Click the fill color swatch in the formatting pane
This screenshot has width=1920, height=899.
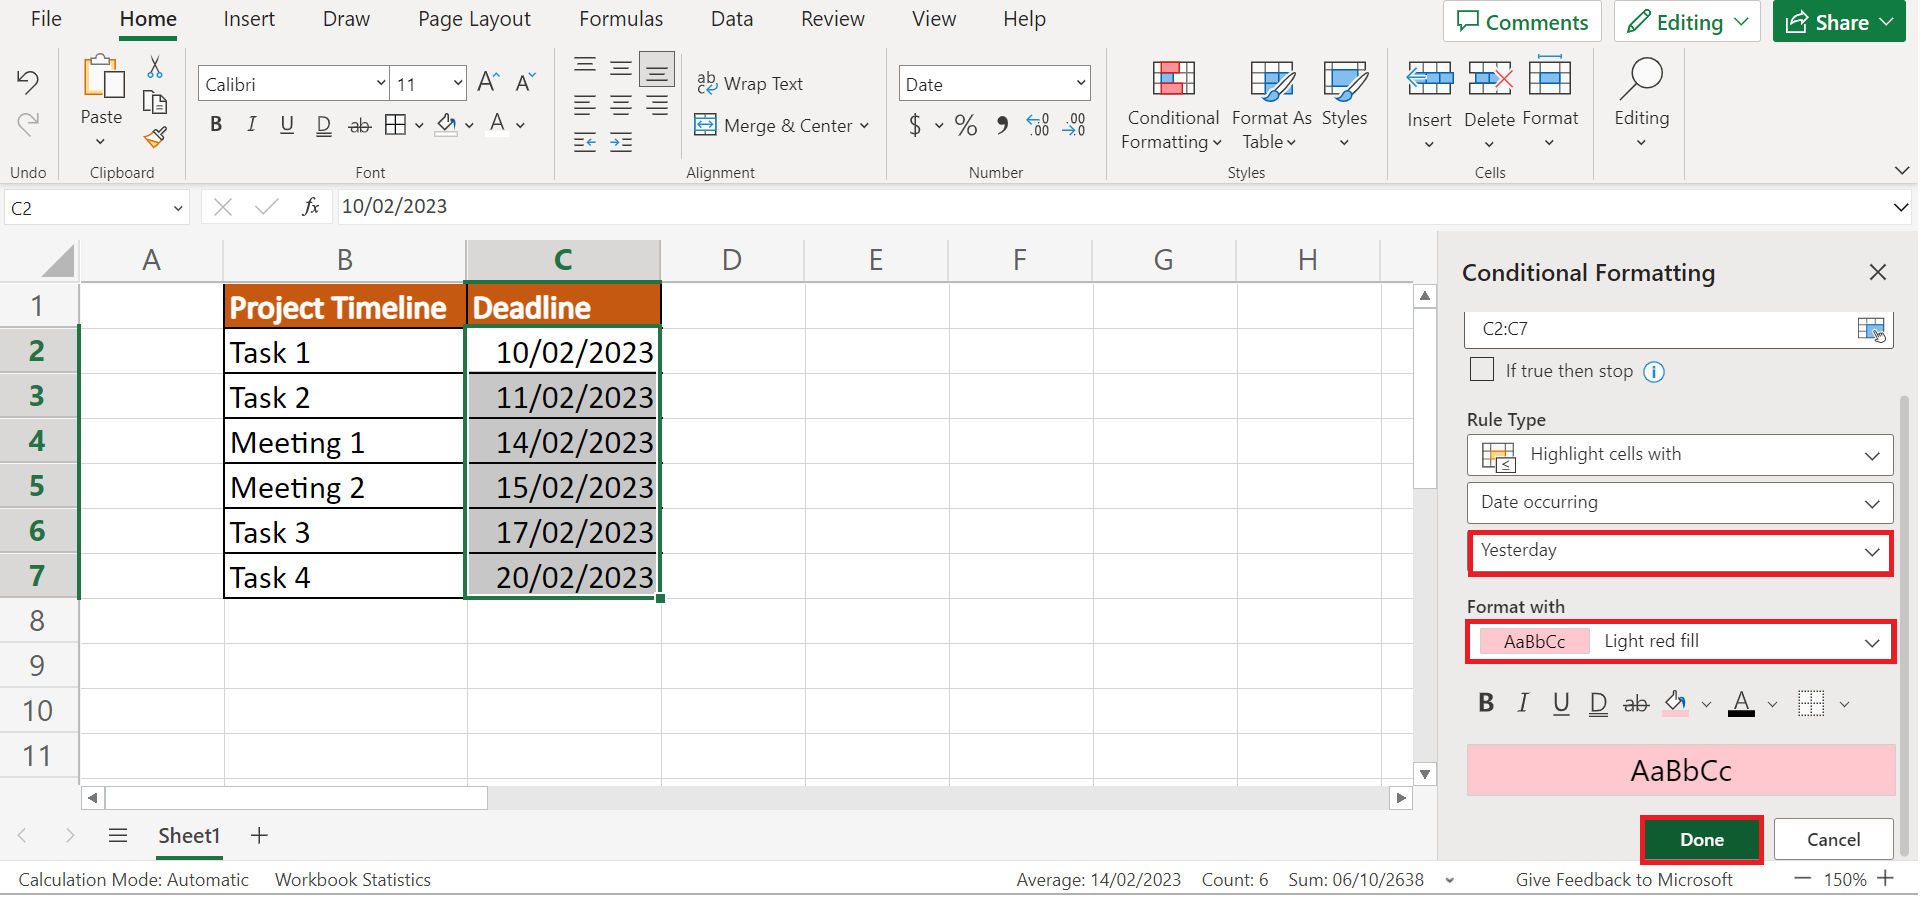tap(1676, 704)
